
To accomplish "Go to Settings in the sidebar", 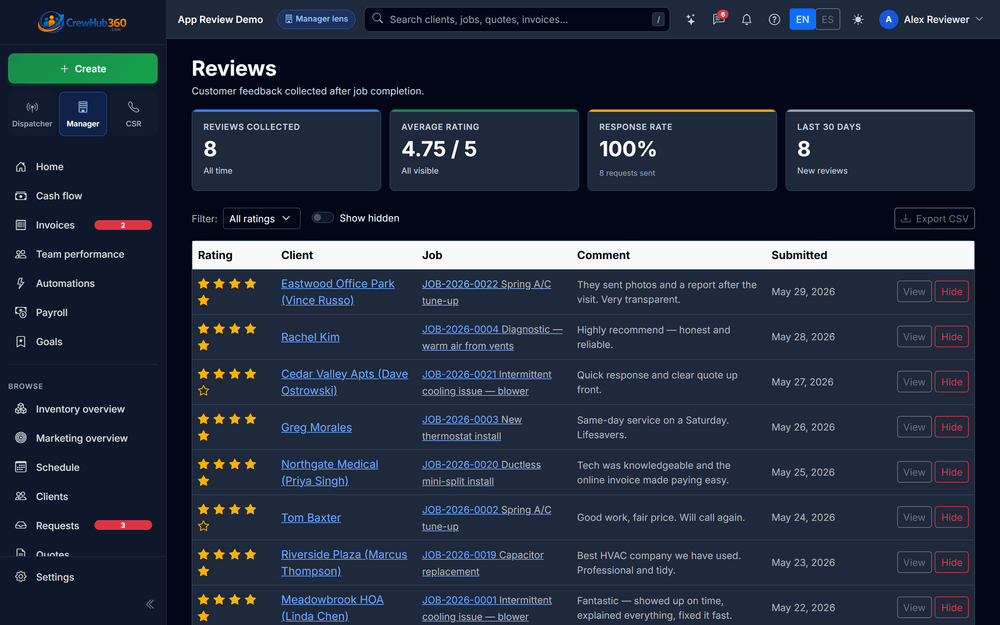I will (x=83, y=577).
